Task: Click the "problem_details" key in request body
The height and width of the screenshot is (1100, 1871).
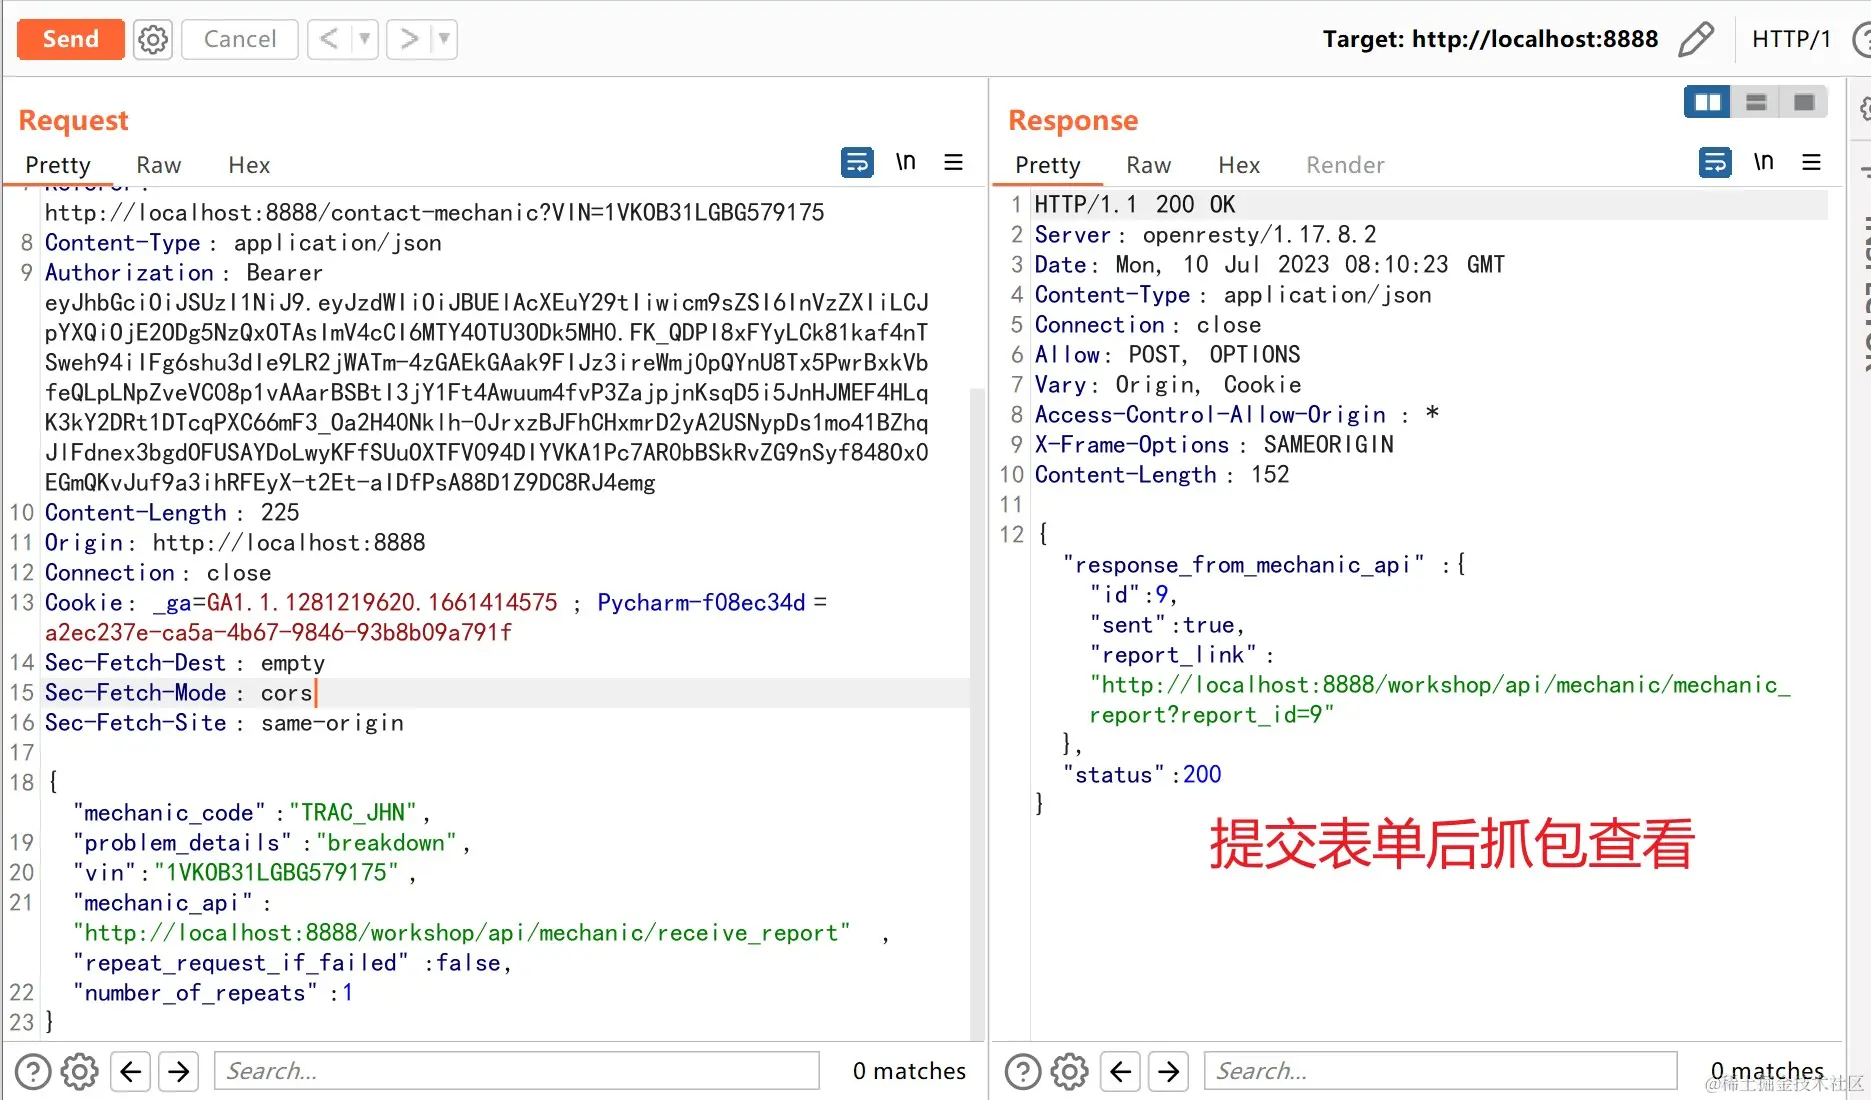Action: (x=182, y=843)
